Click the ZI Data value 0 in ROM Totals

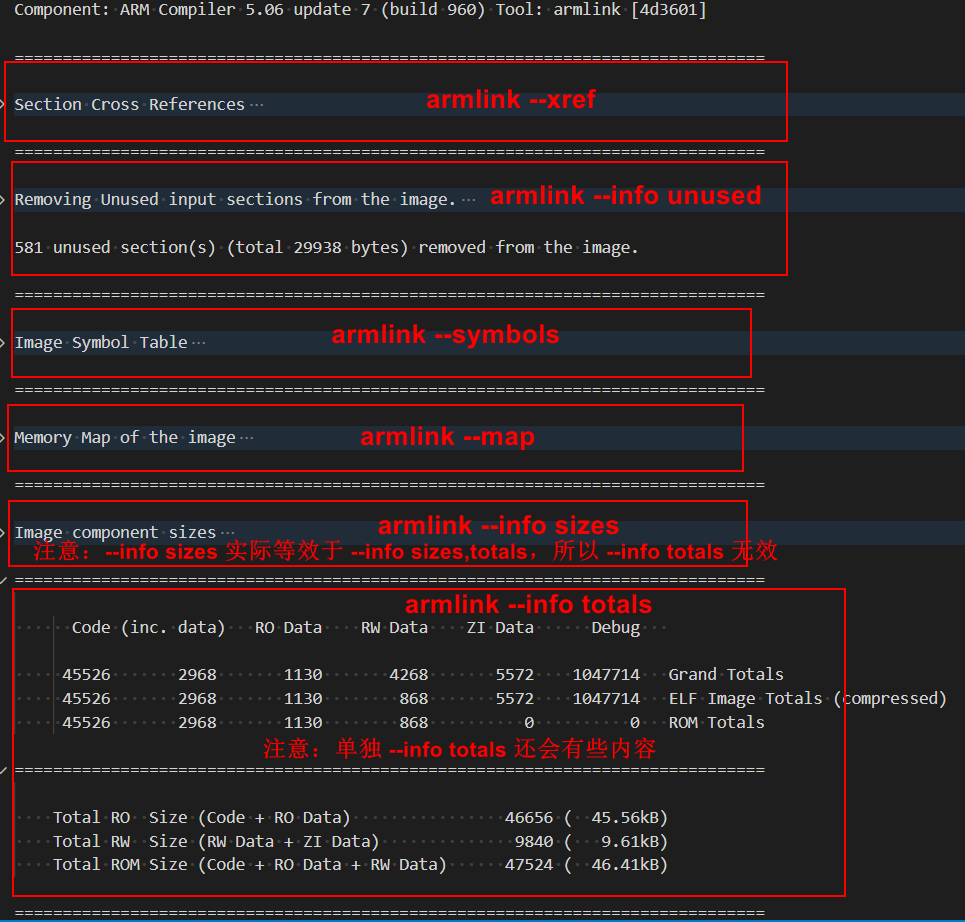[x=529, y=723]
